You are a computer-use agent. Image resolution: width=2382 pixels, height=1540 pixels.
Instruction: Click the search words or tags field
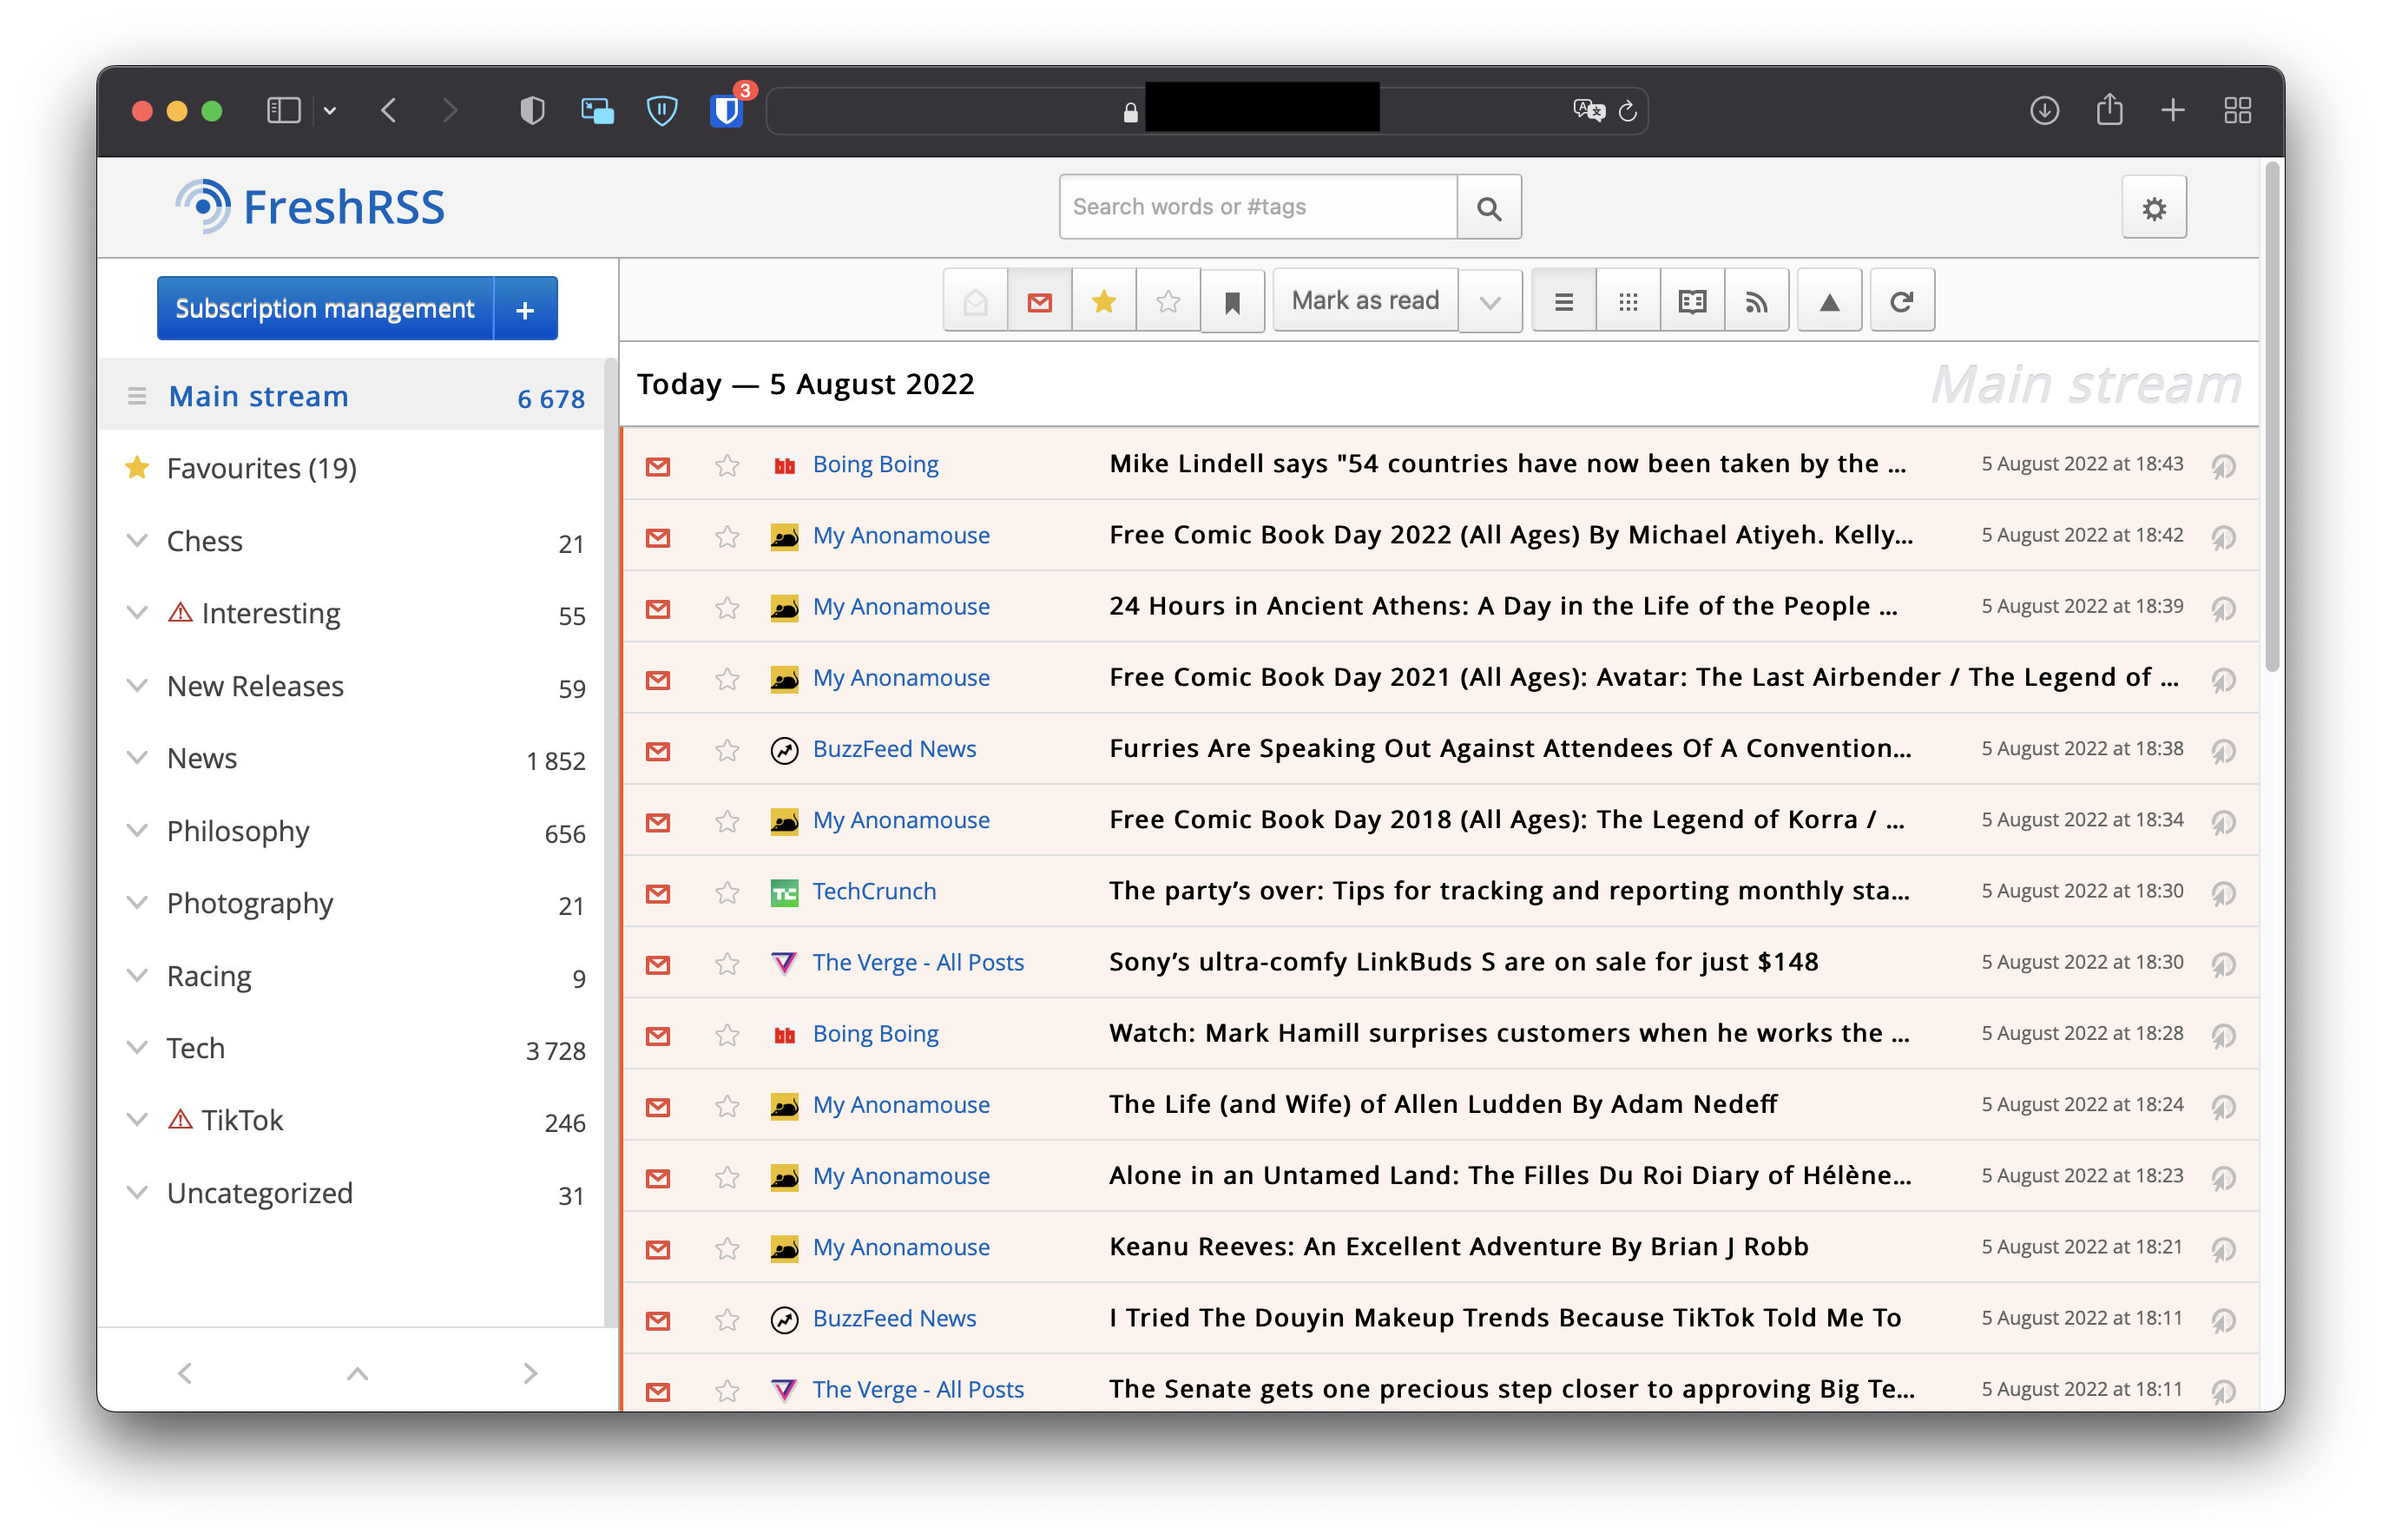(x=1258, y=207)
